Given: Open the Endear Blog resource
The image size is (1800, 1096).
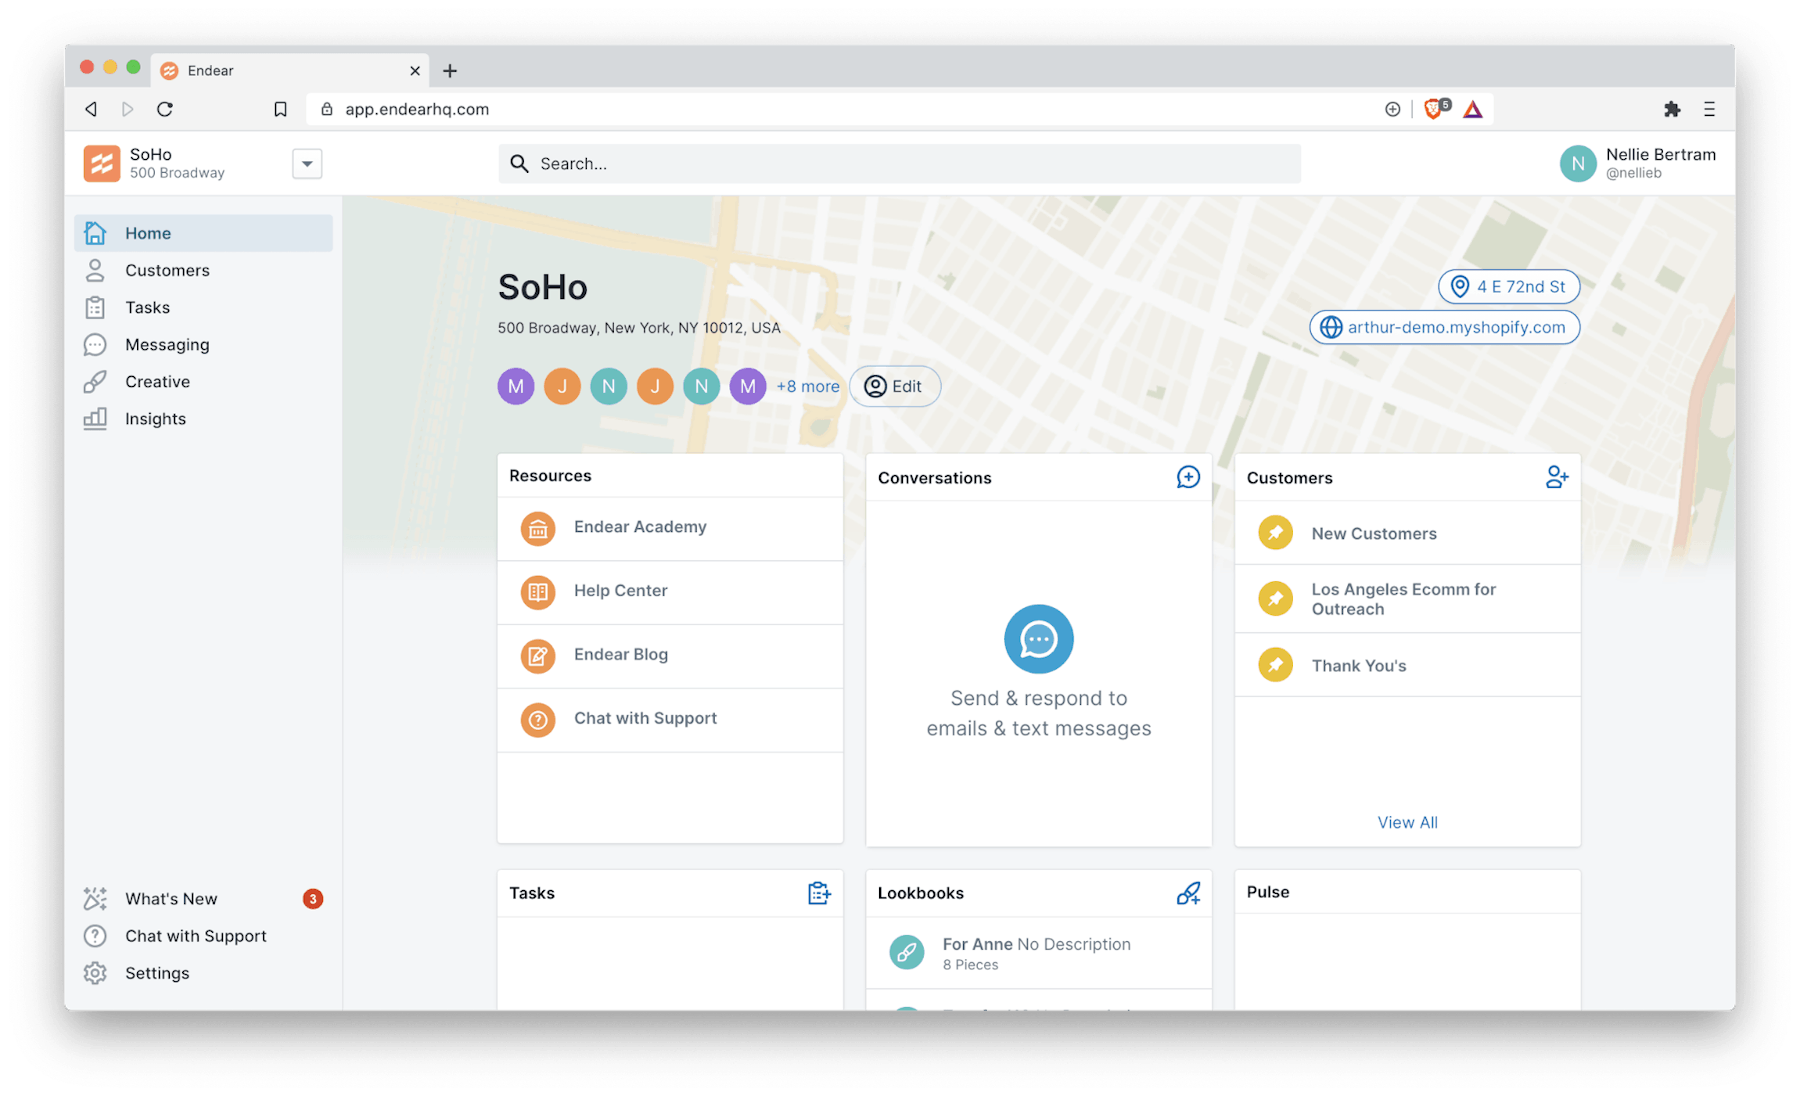Looking at the screenshot, I should [670, 655].
